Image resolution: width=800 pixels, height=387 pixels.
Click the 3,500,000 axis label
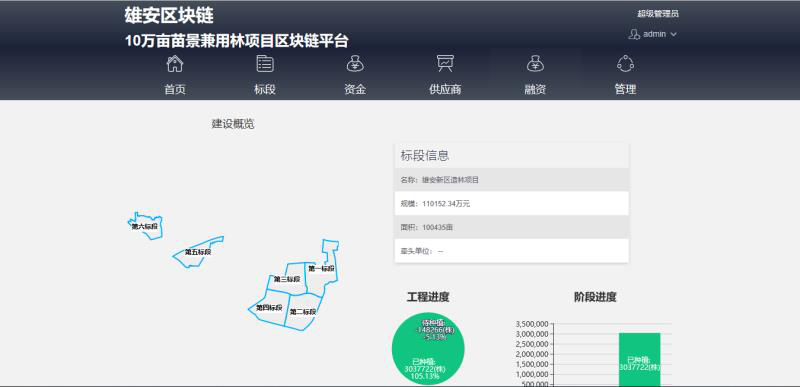[531, 324]
